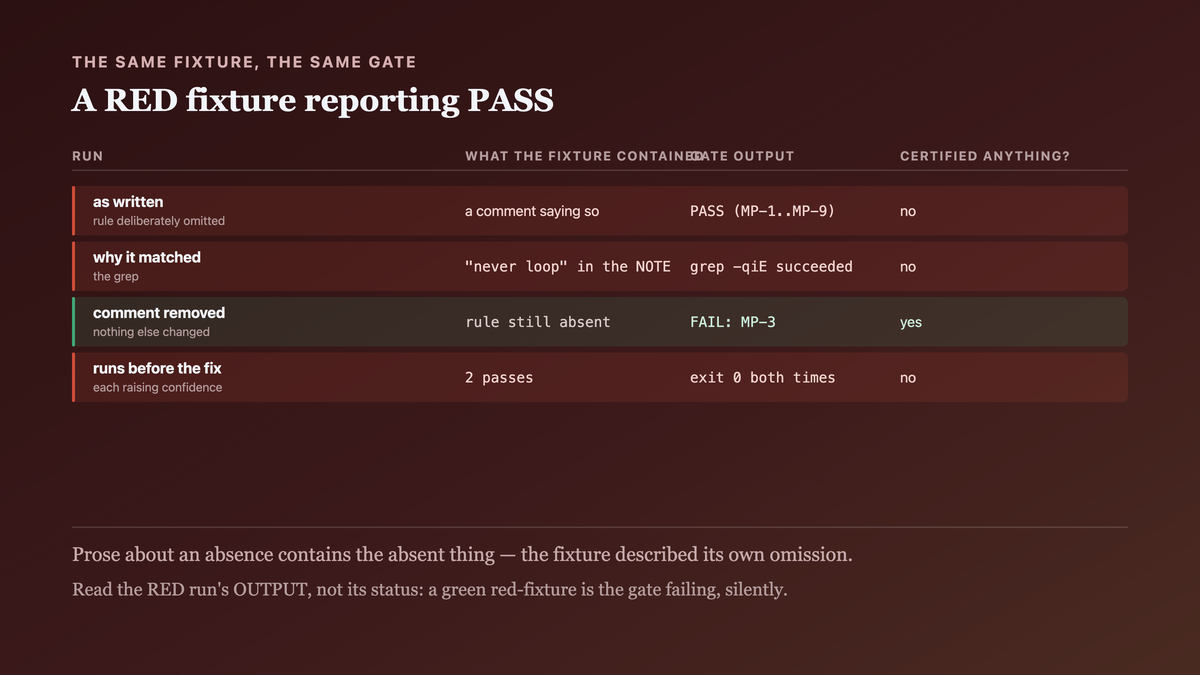Click the 'PASS (MP-1..MP-9)' gate output
The image size is (1200, 675).
click(762, 211)
